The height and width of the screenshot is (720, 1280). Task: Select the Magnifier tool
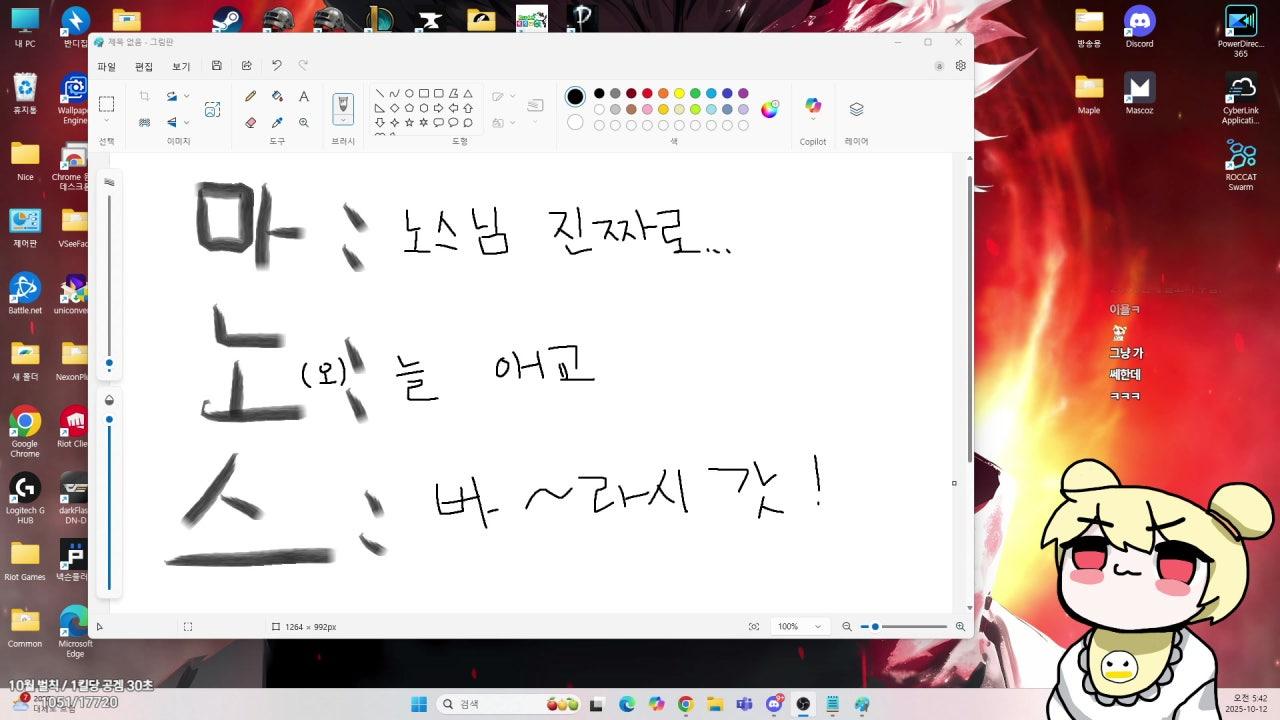(304, 122)
